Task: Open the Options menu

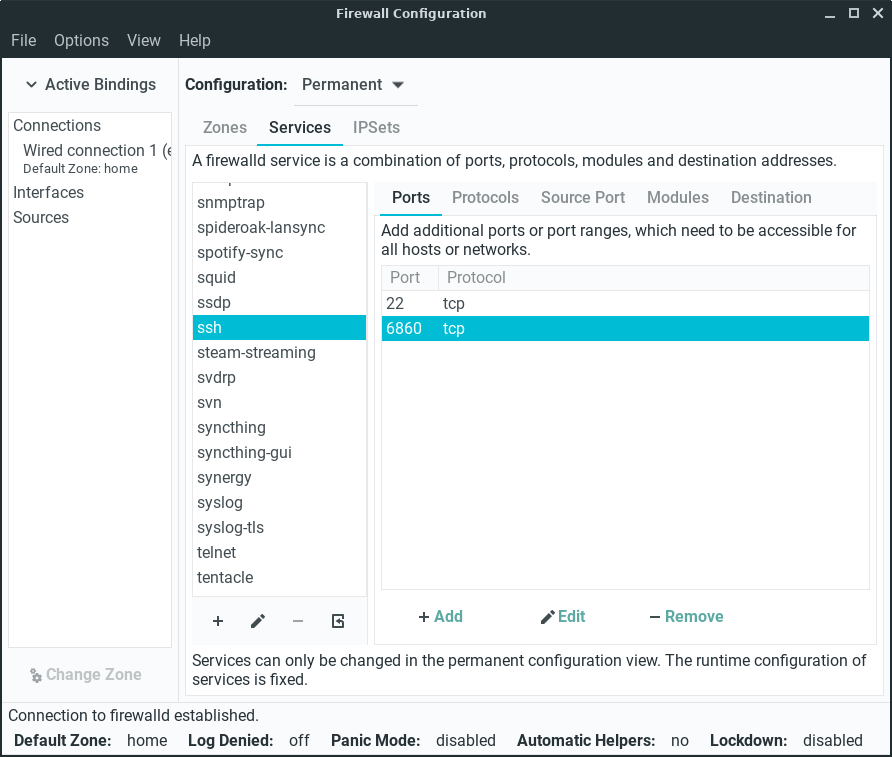Action: click(x=81, y=41)
